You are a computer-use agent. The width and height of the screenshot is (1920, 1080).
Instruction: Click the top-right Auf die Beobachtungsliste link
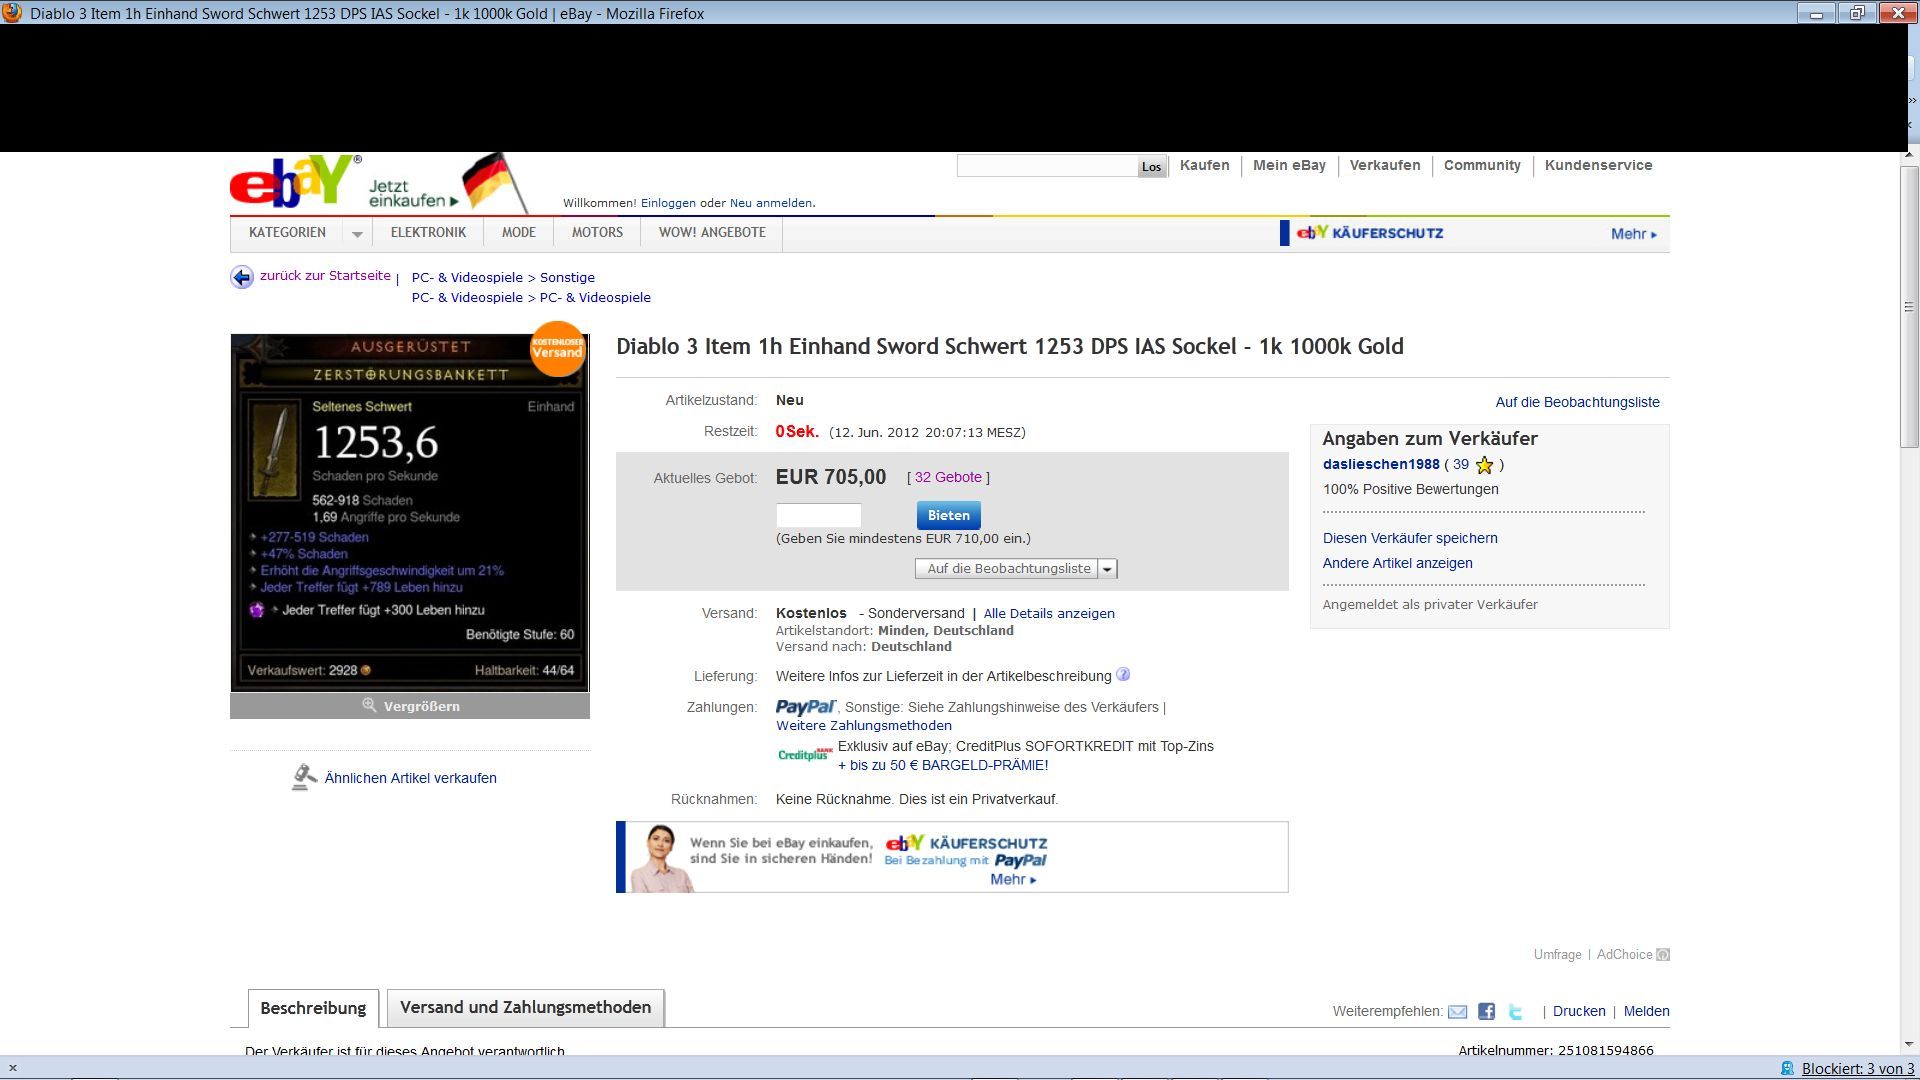[1577, 402]
